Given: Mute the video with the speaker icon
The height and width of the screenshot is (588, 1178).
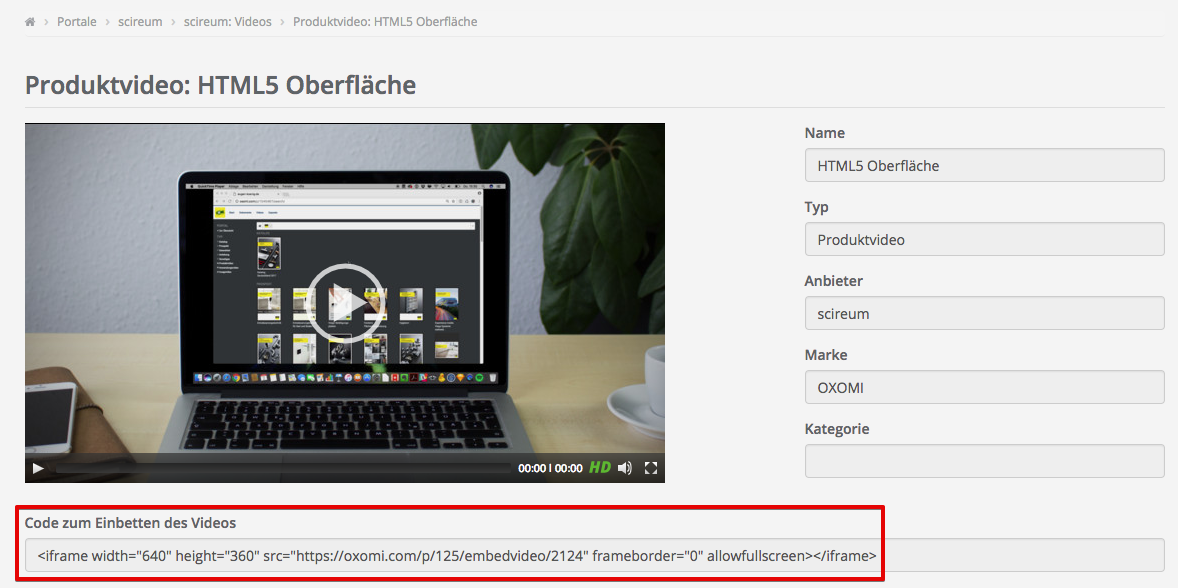Looking at the screenshot, I should [x=625, y=468].
